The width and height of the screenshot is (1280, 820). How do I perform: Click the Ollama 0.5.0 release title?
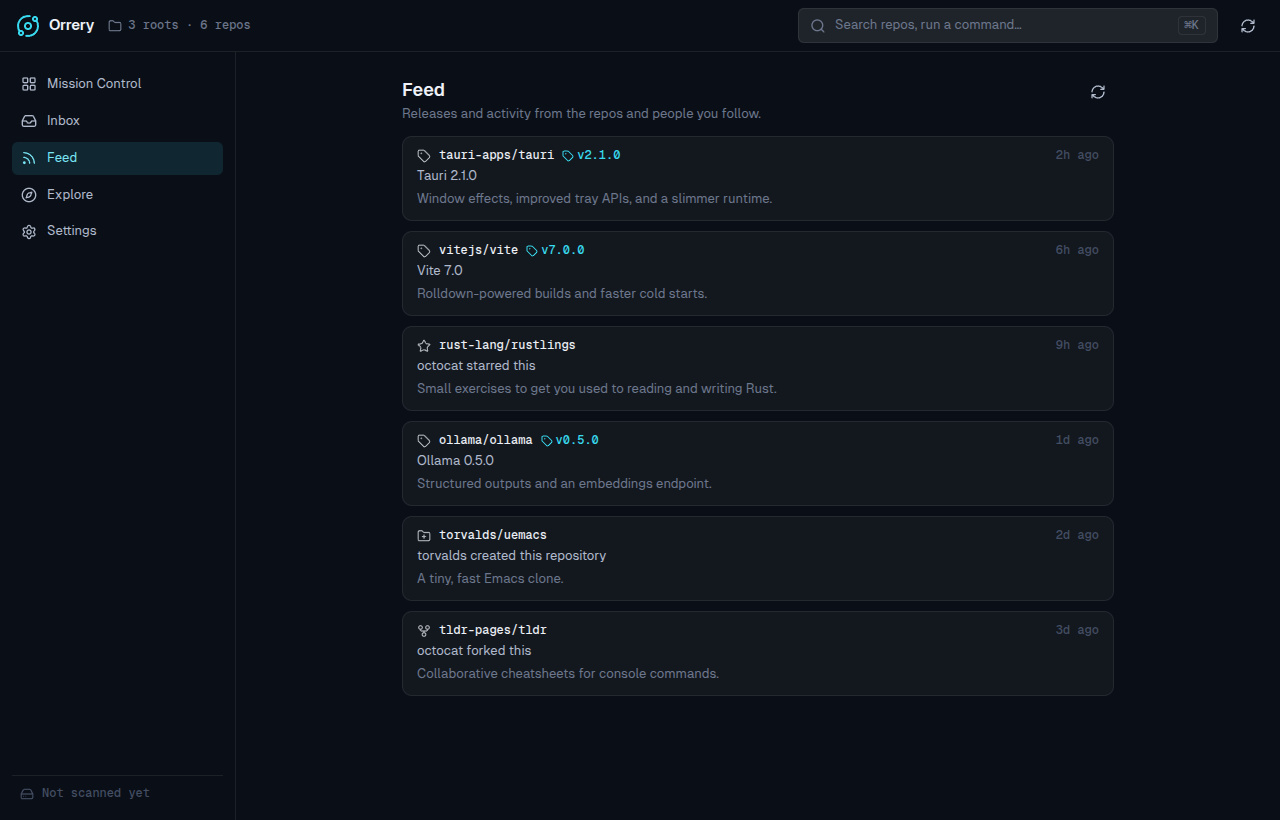pyautogui.click(x=455, y=460)
